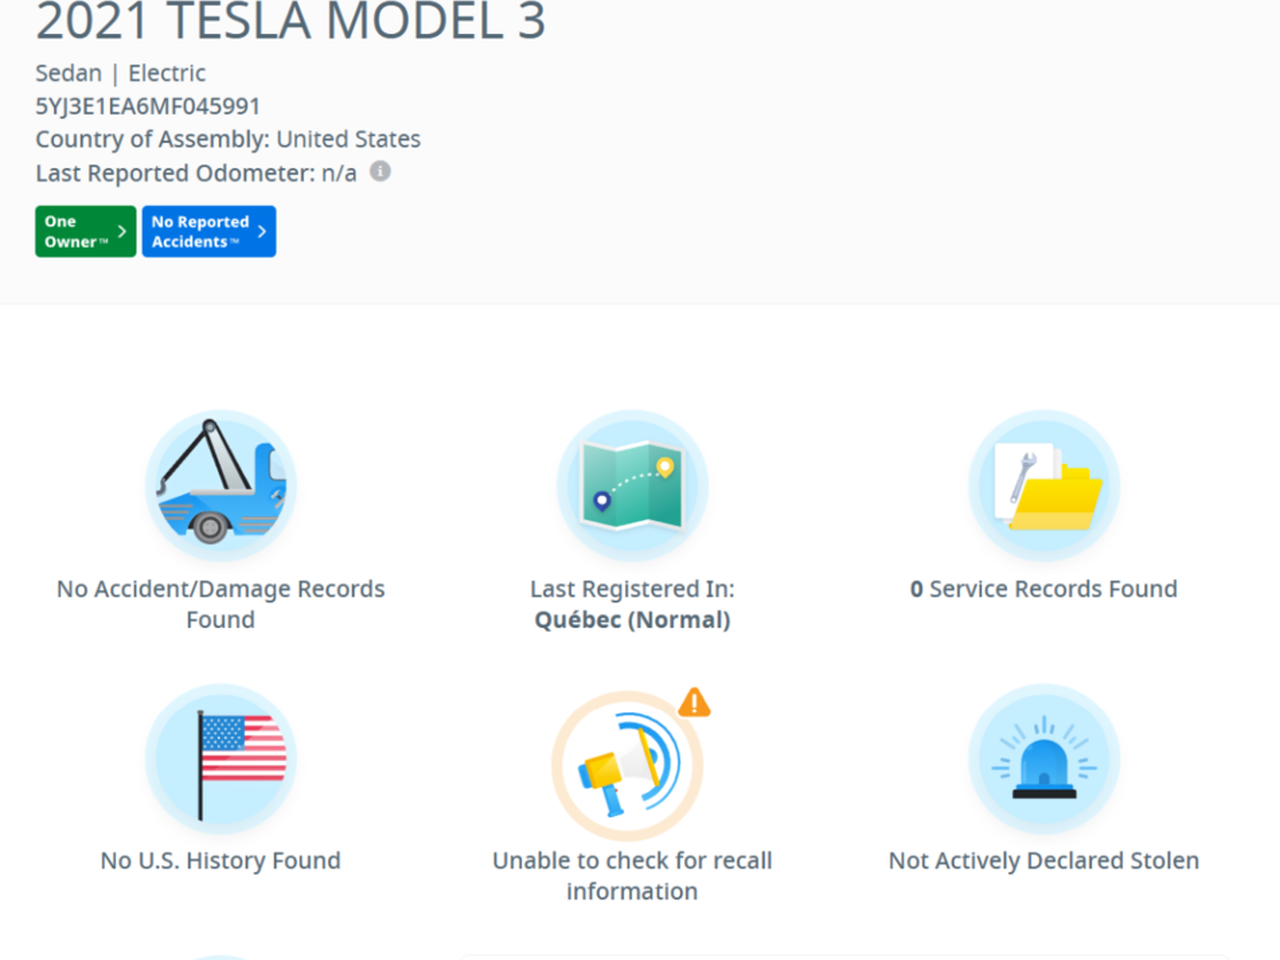Expand the No Reported Accidents badge chevron

(x=262, y=232)
